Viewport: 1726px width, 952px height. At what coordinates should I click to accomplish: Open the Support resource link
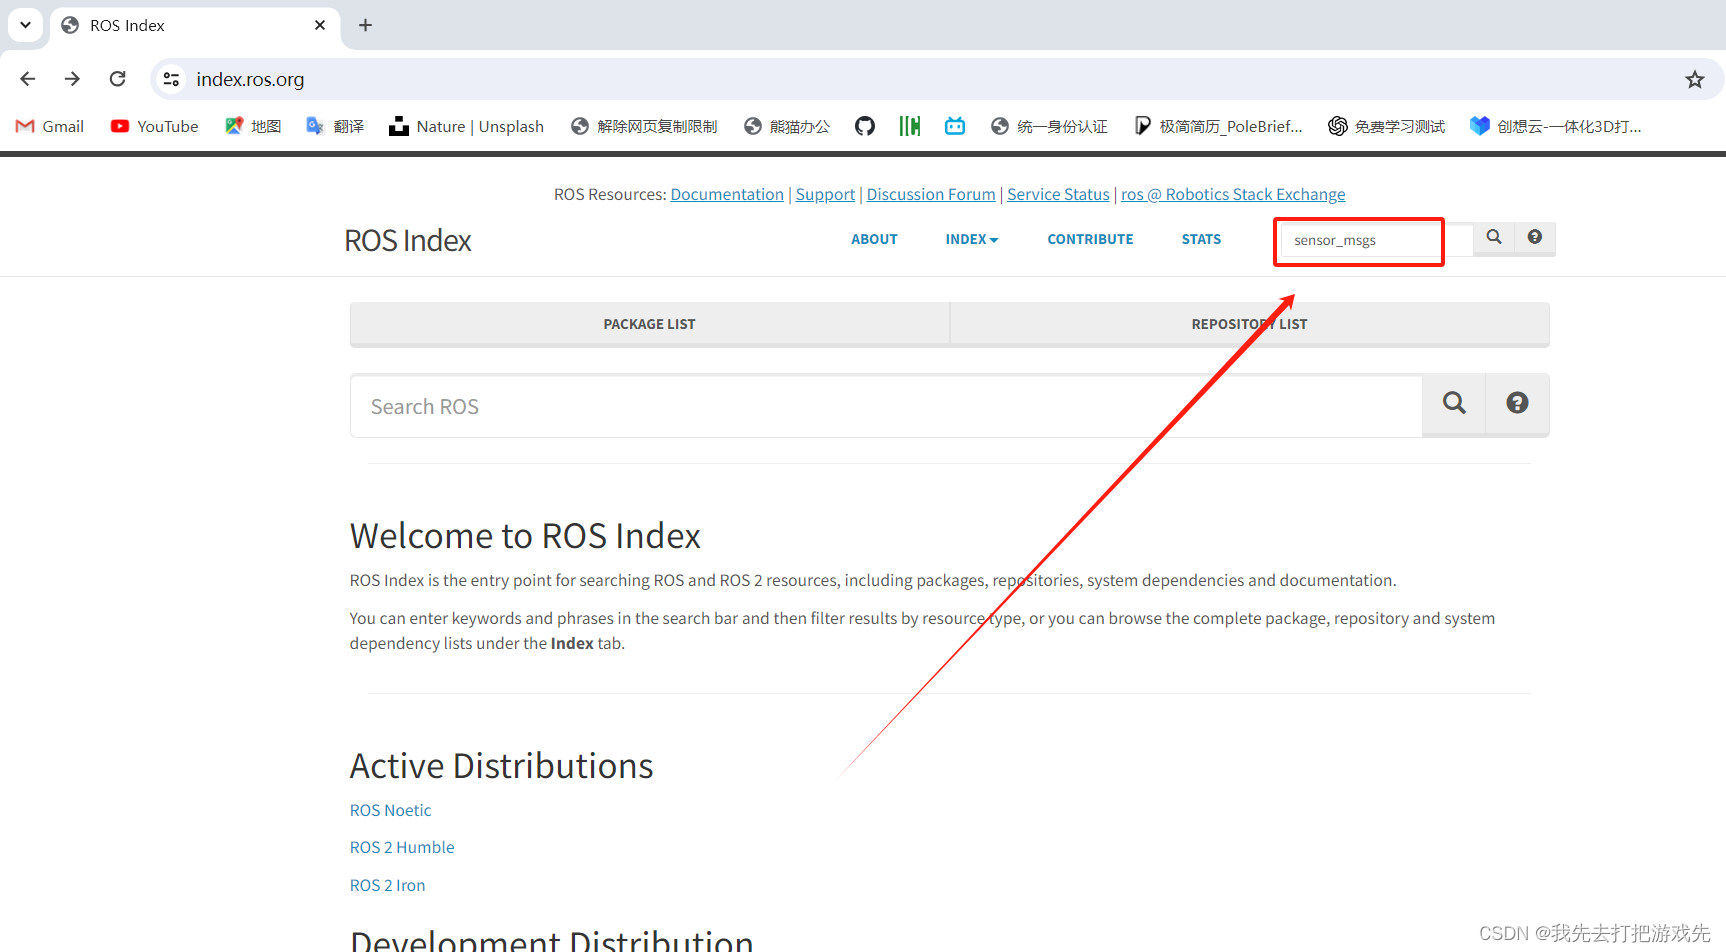pyautogui.click(x=825, y=194)
